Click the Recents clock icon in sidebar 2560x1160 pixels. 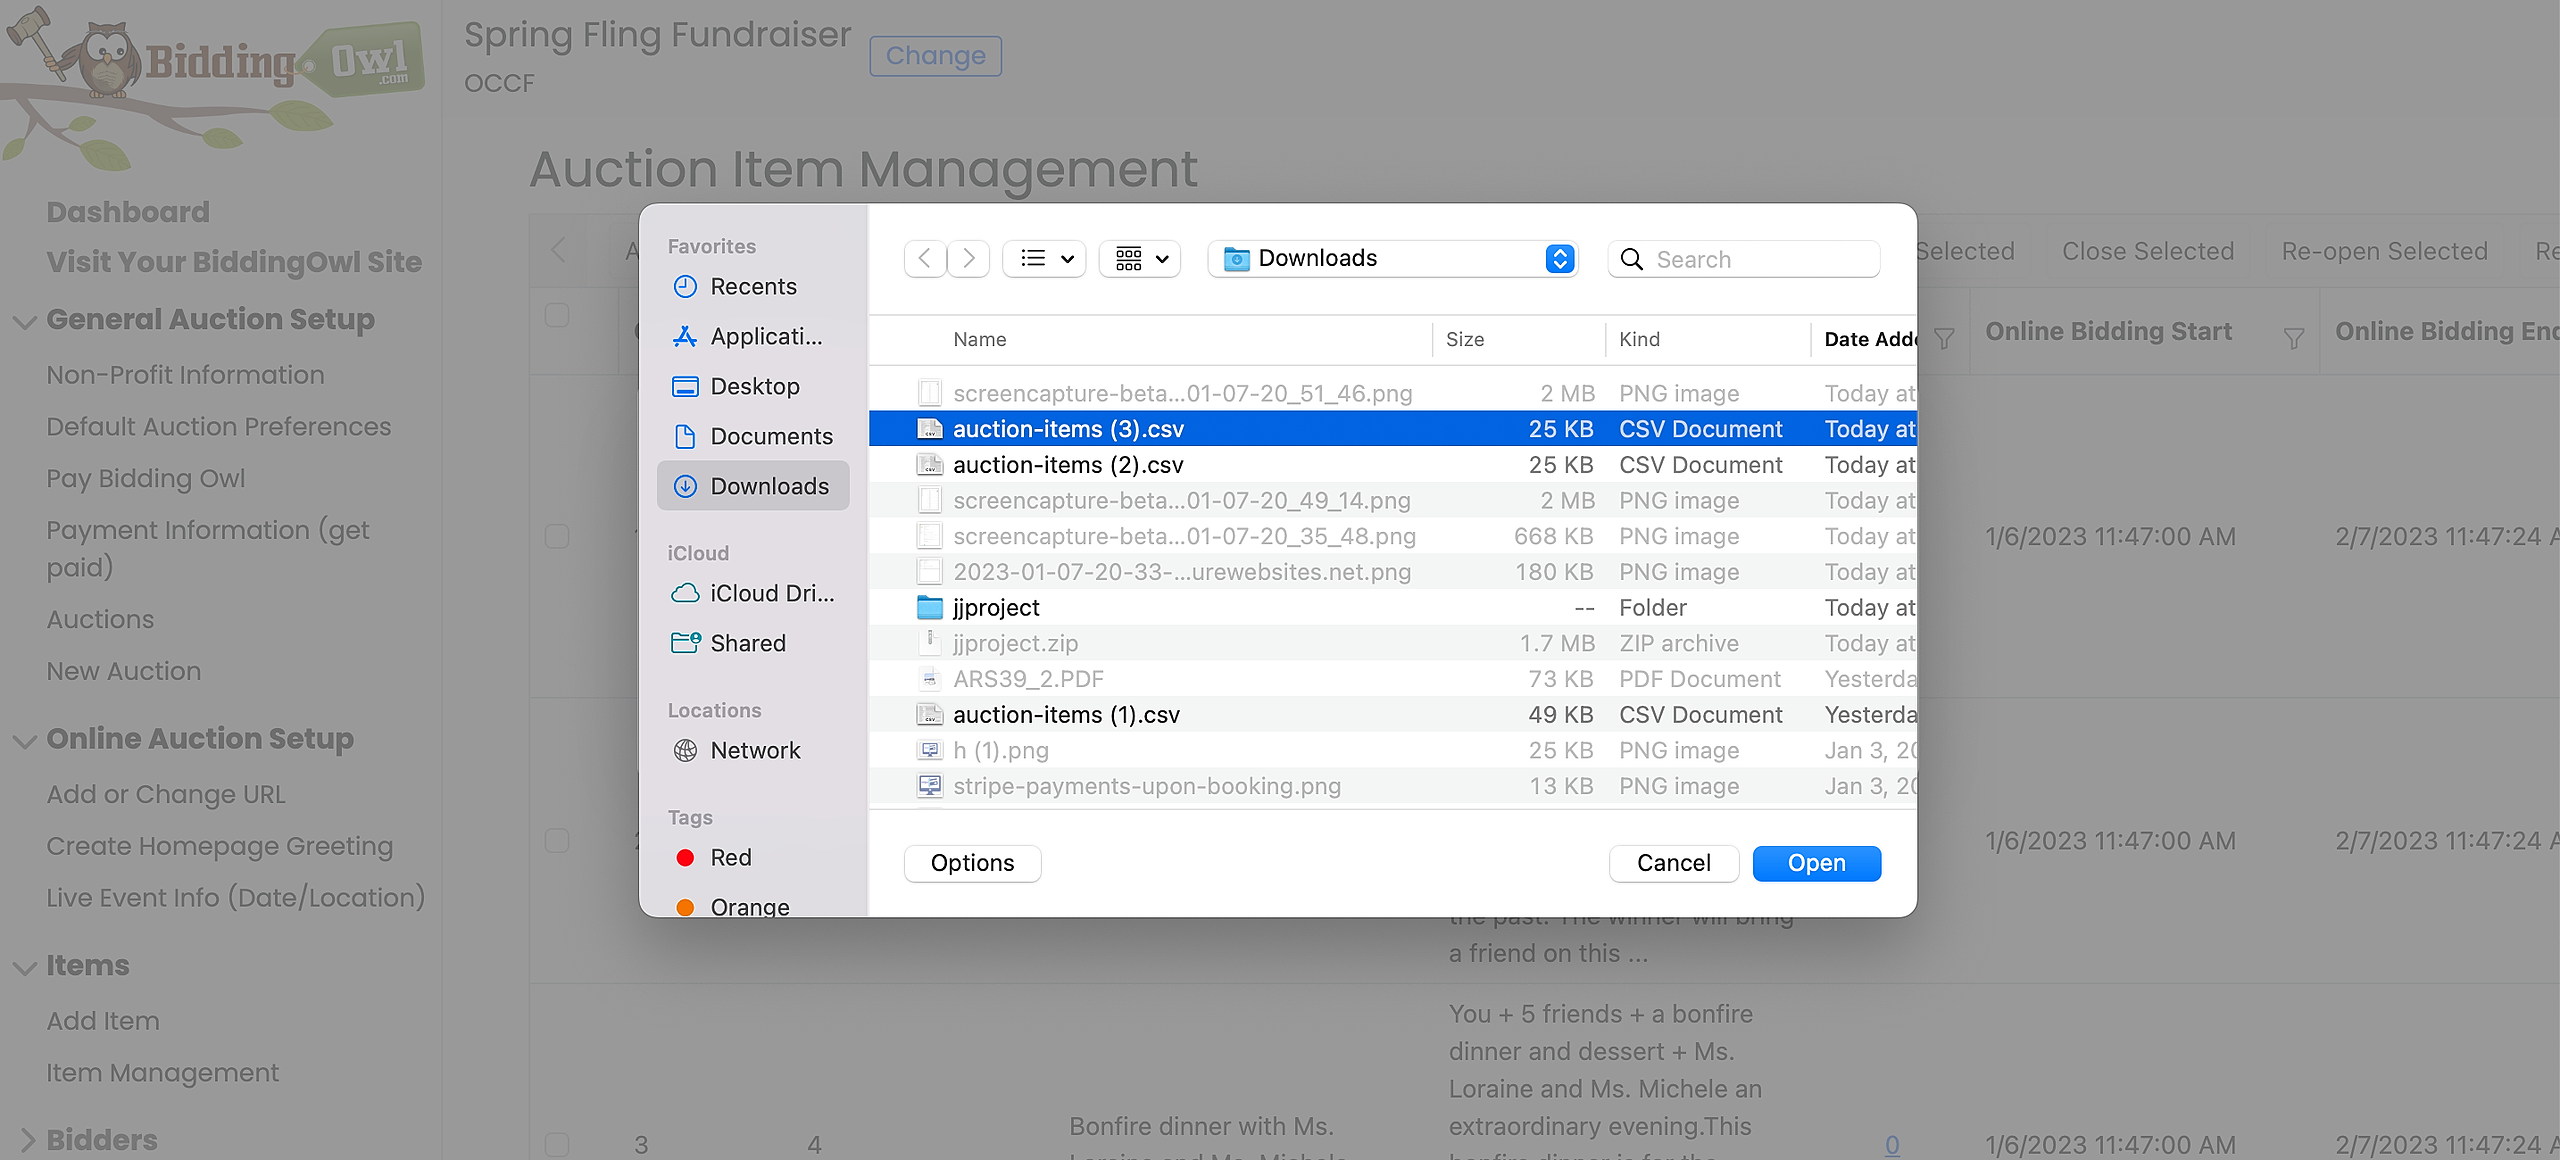(x=685, y=287)
